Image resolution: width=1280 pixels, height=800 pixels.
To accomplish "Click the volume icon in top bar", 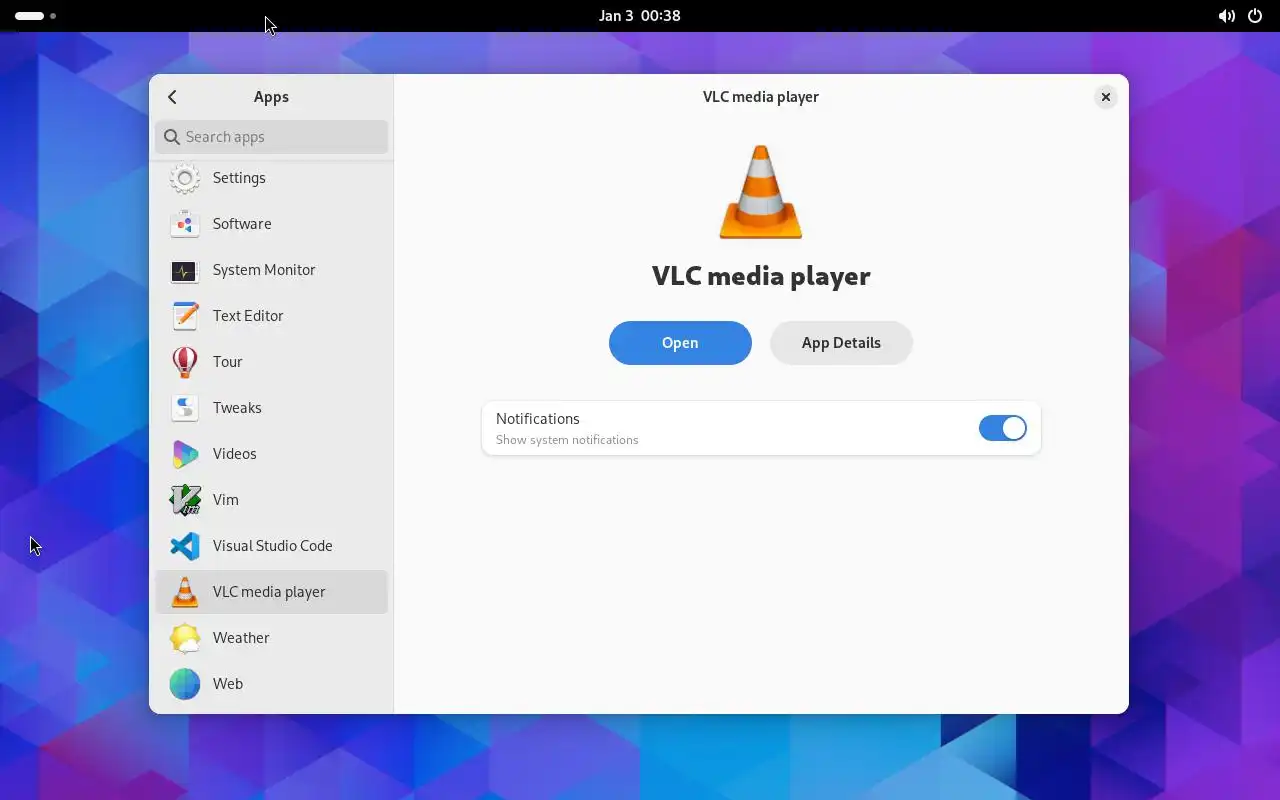I will tap(1226, 16).
